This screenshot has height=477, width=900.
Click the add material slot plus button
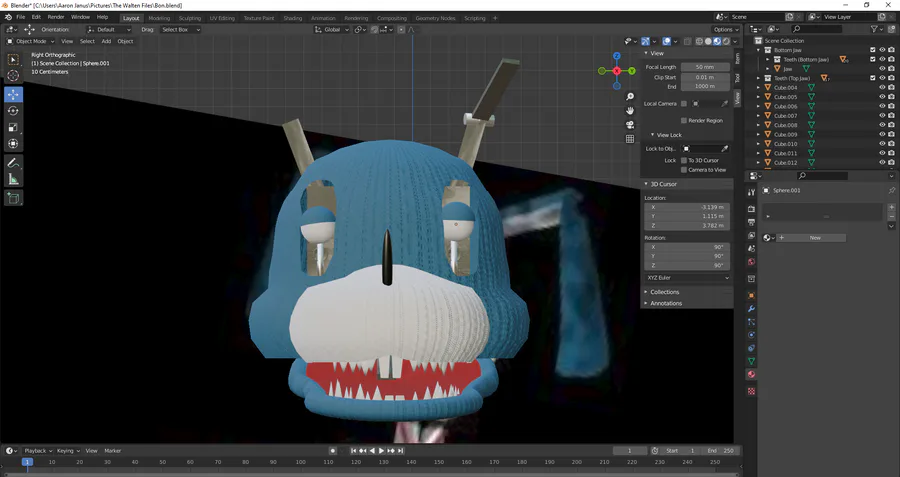point(891,208)
